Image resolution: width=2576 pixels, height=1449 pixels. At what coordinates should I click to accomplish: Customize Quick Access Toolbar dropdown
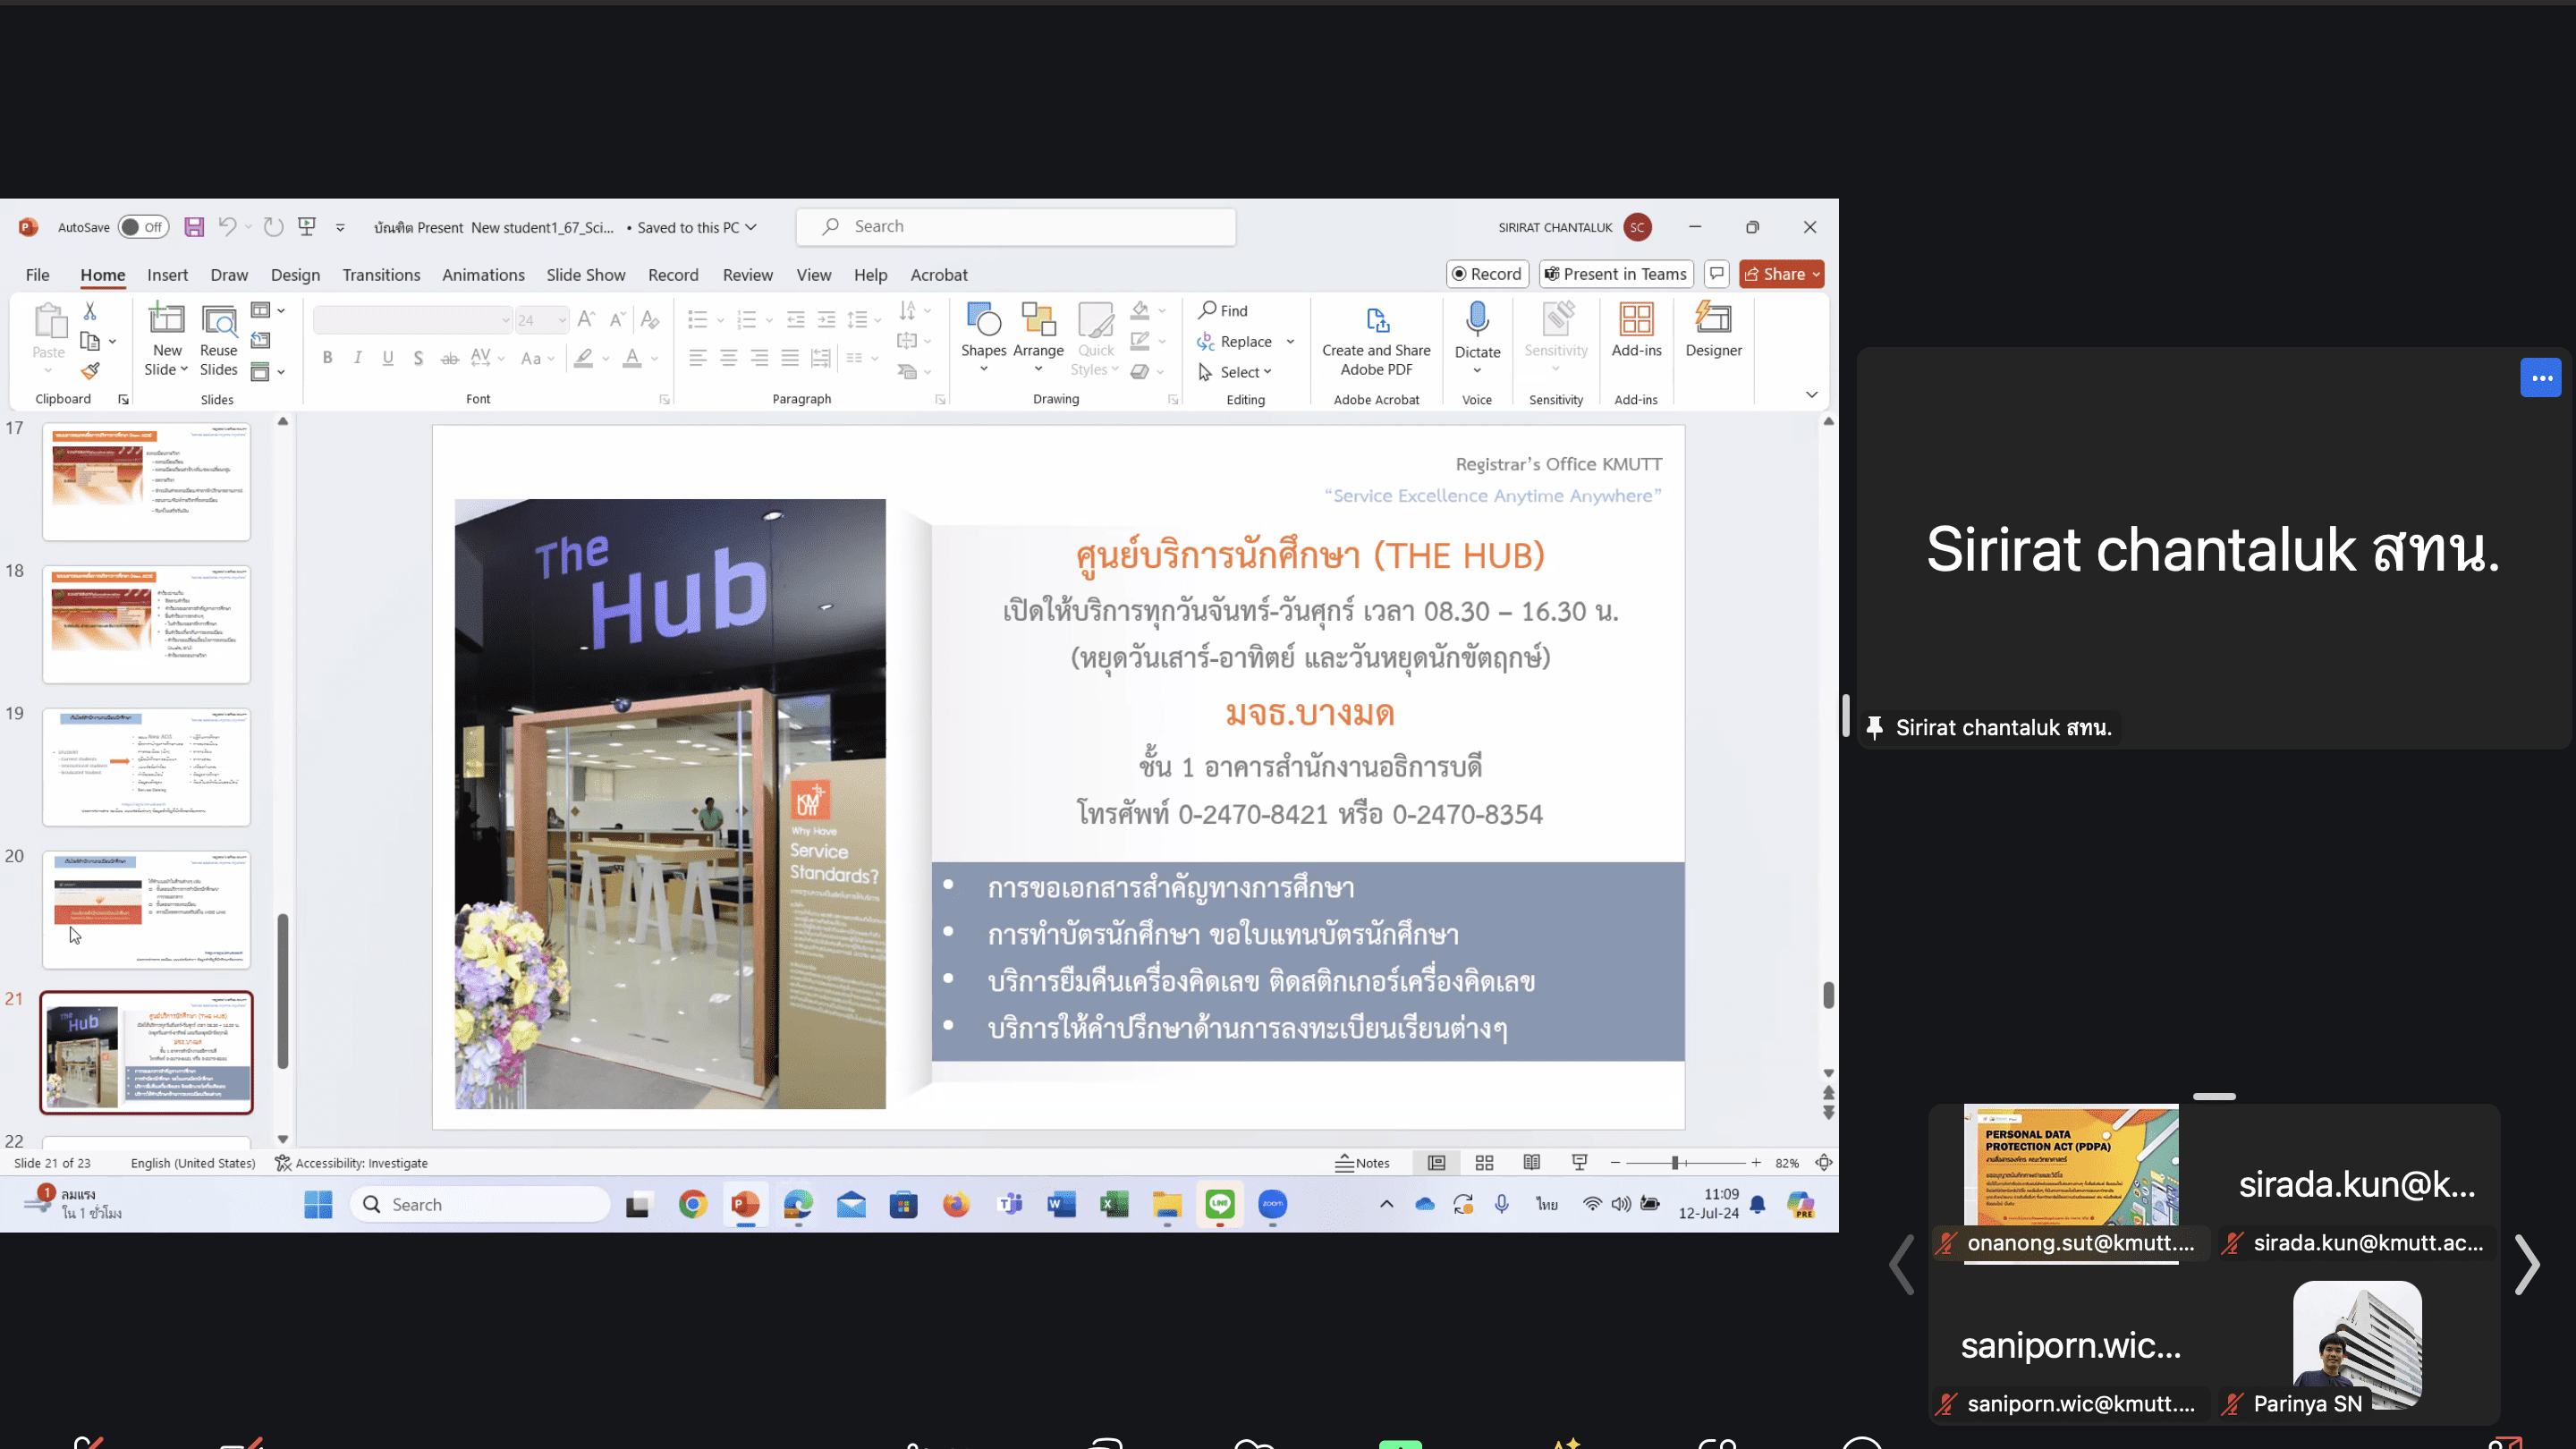(x=340, y=228)
